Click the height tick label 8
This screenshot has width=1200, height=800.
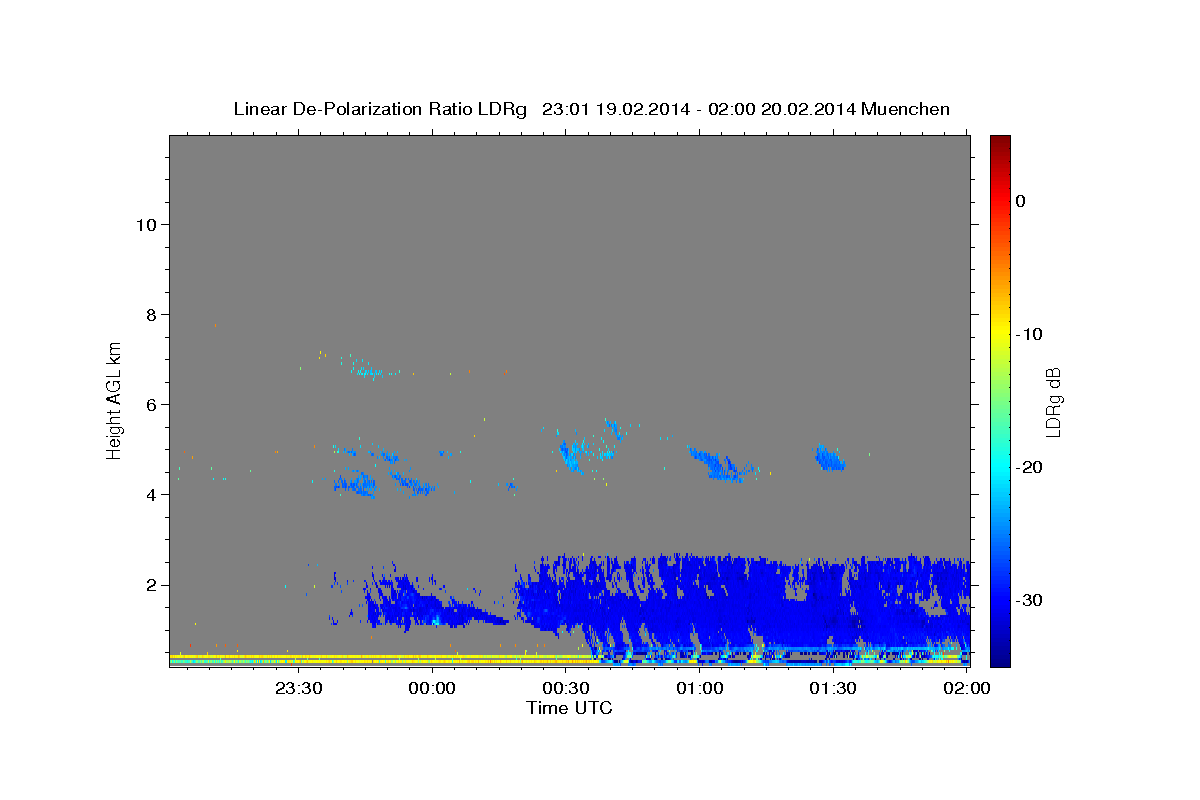[x=150, y=314]
